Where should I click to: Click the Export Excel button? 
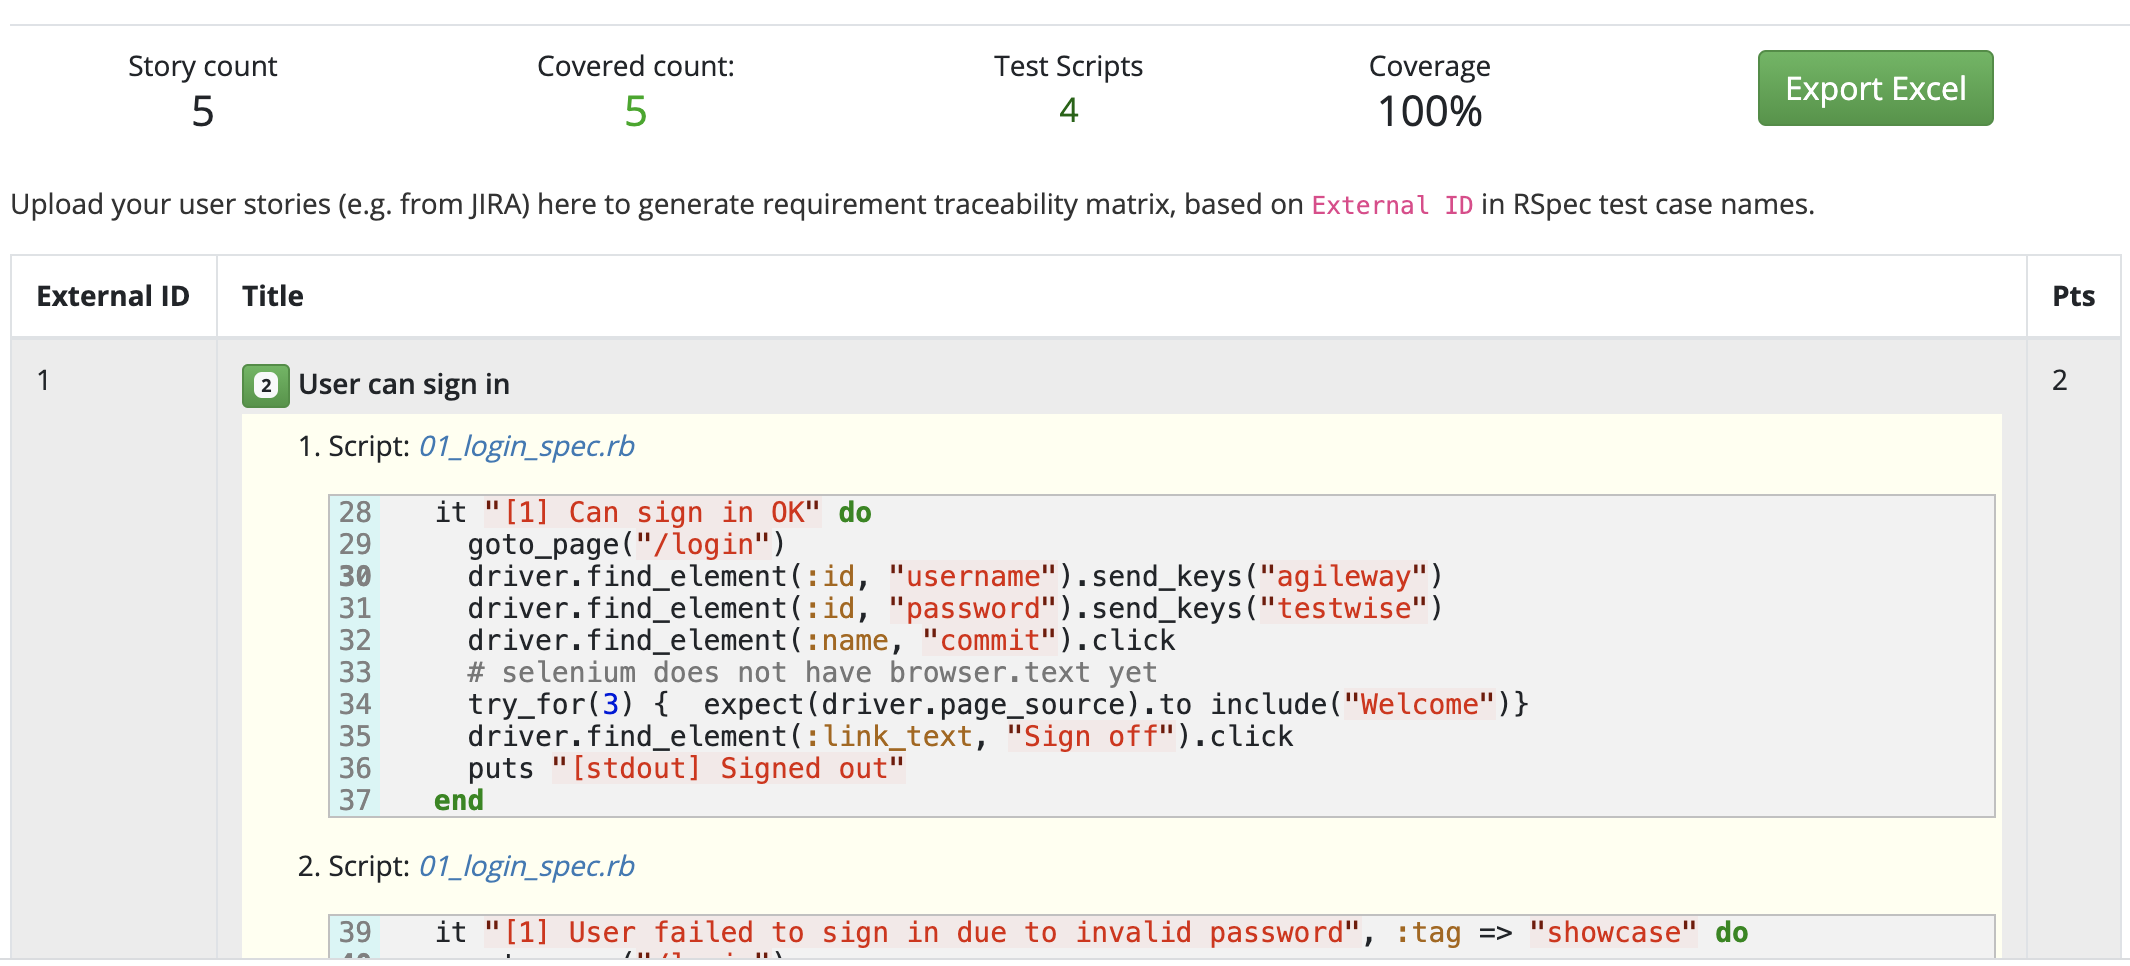[1875, 88]
